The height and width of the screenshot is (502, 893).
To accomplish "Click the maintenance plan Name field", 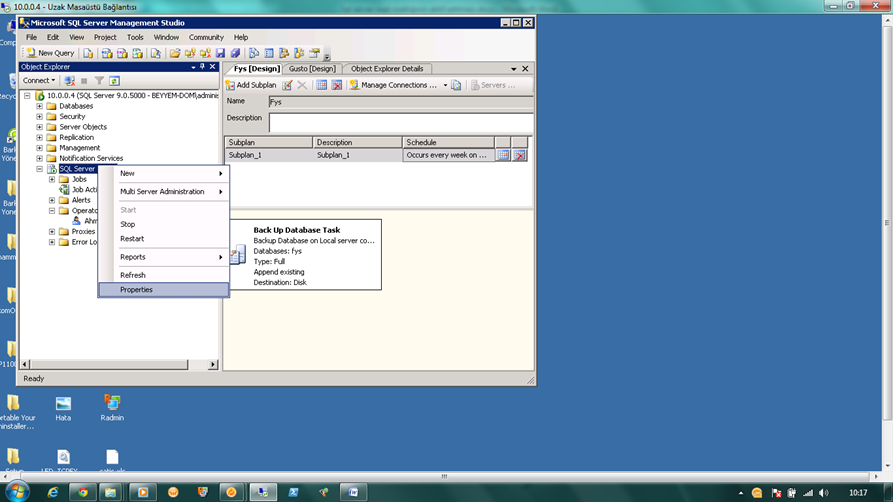I will coord(401,102).
